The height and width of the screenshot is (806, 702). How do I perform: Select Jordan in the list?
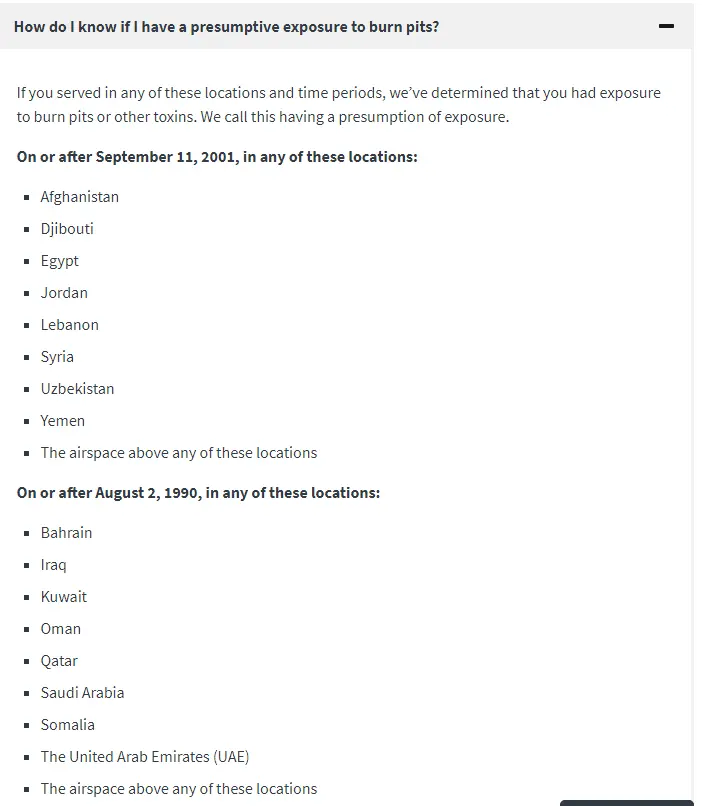tap(64, 293)
